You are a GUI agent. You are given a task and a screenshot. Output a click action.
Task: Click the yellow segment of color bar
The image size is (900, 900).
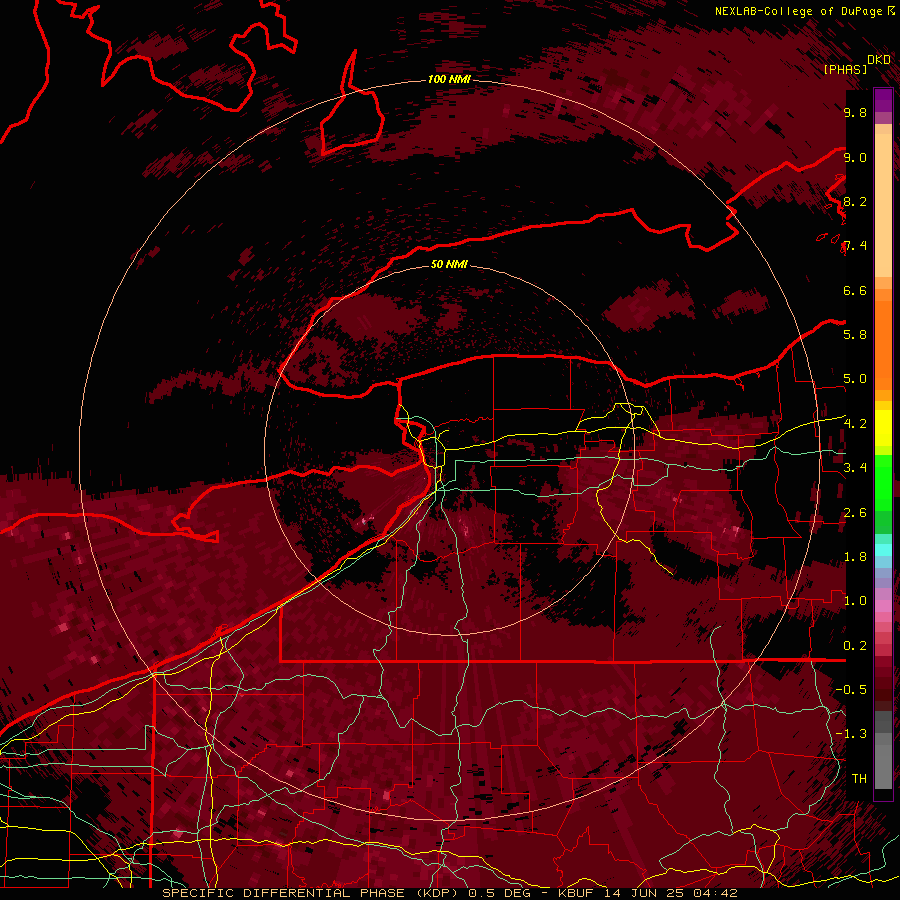(x=883, y=428)
